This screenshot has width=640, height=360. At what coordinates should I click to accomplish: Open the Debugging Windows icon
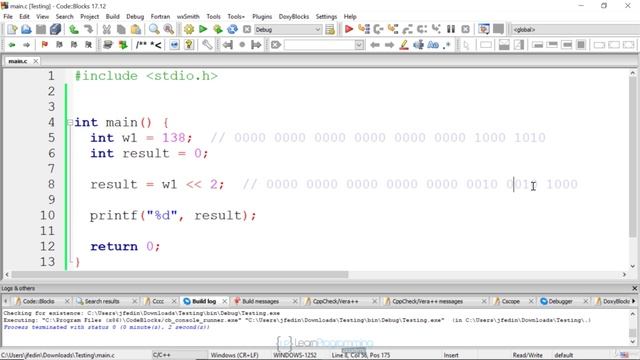pos(484,29)
